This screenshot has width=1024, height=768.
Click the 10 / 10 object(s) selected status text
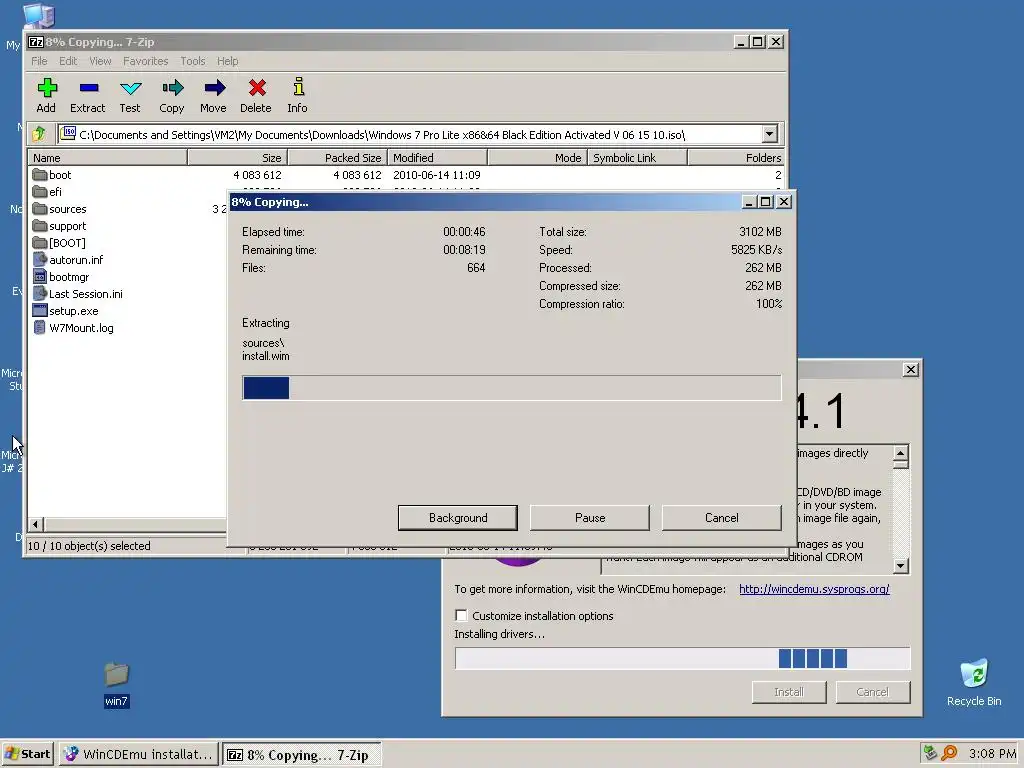tap(89, 545)
